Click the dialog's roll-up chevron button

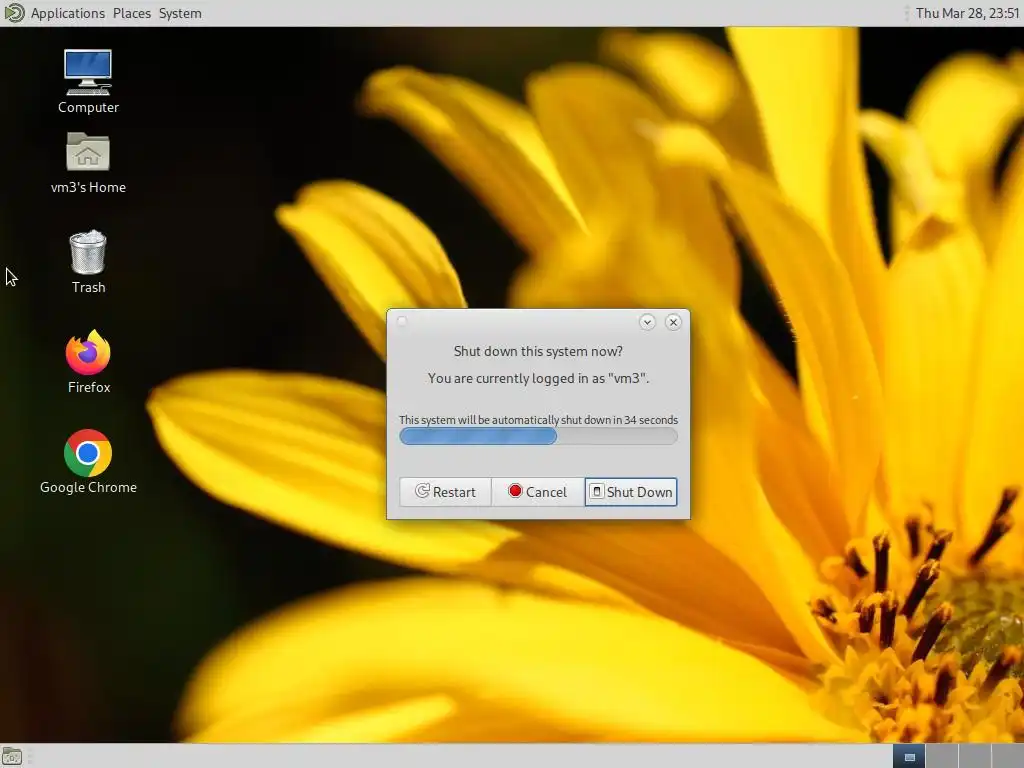pyautogui.click(x=647, y=322)
